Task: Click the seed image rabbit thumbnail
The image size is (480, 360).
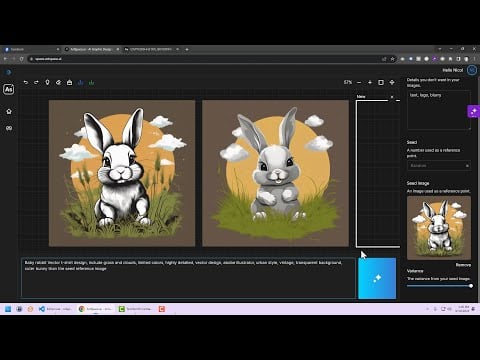Action: pos(439,228)
